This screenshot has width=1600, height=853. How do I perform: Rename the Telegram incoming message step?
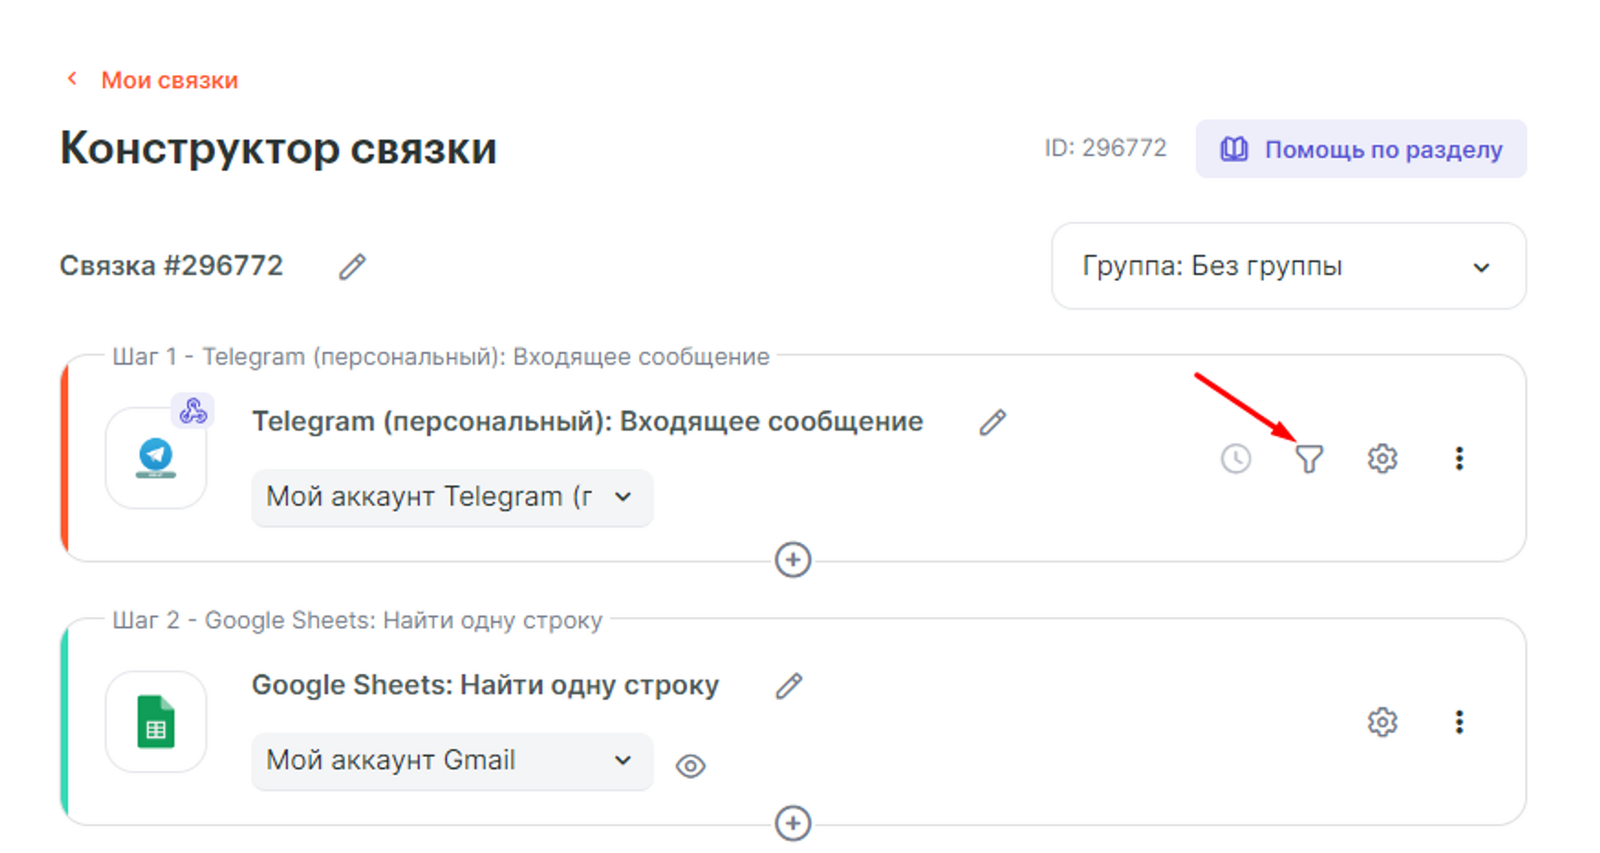click(x=992, y=423)
